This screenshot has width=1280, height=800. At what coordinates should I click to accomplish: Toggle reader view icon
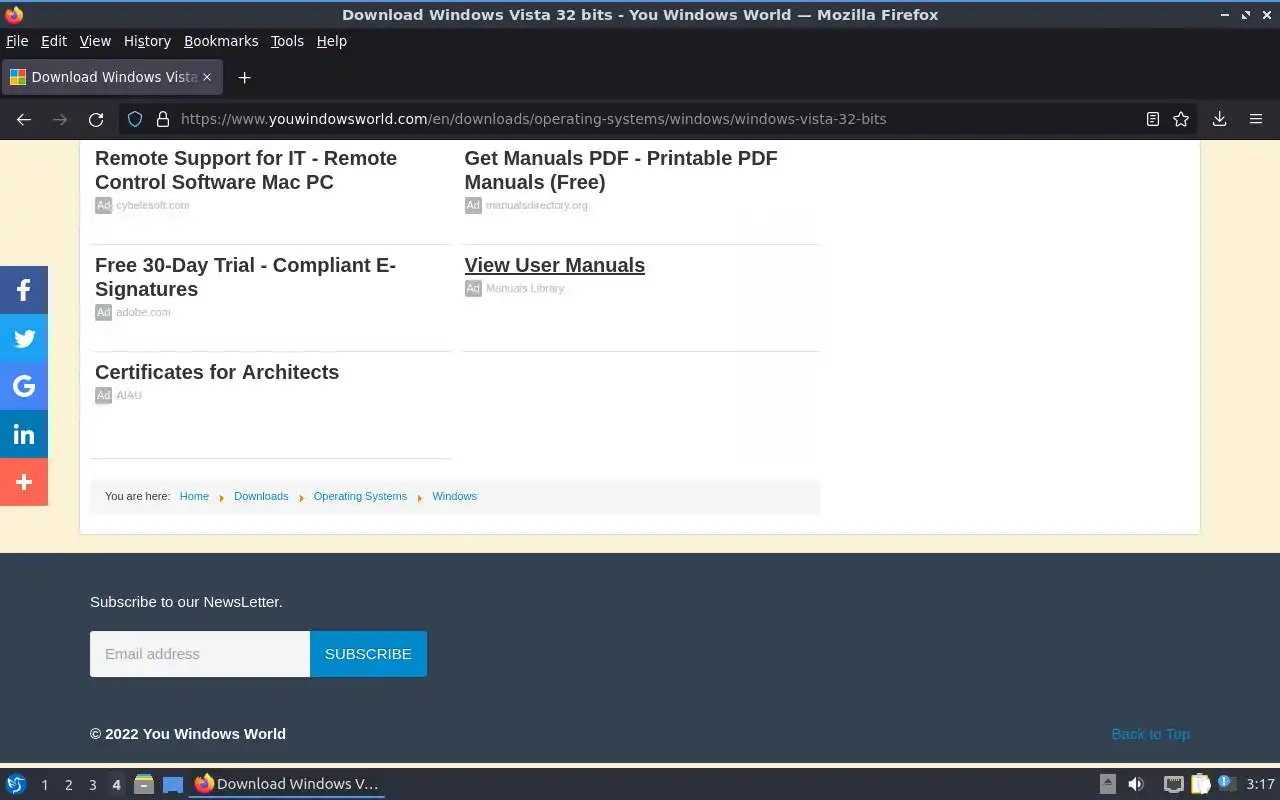coord(1153,119)
